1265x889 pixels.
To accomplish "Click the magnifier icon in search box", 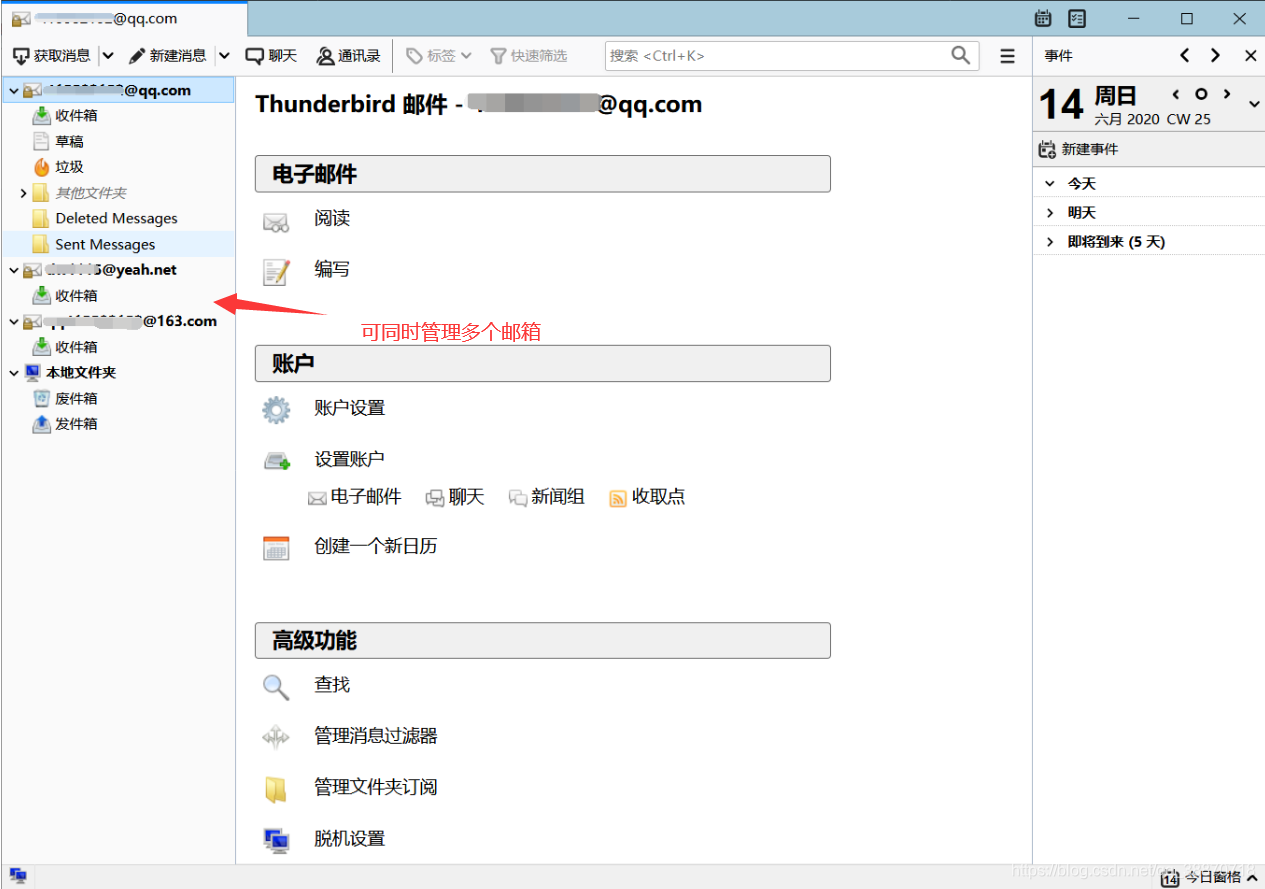I will [960, 55].
